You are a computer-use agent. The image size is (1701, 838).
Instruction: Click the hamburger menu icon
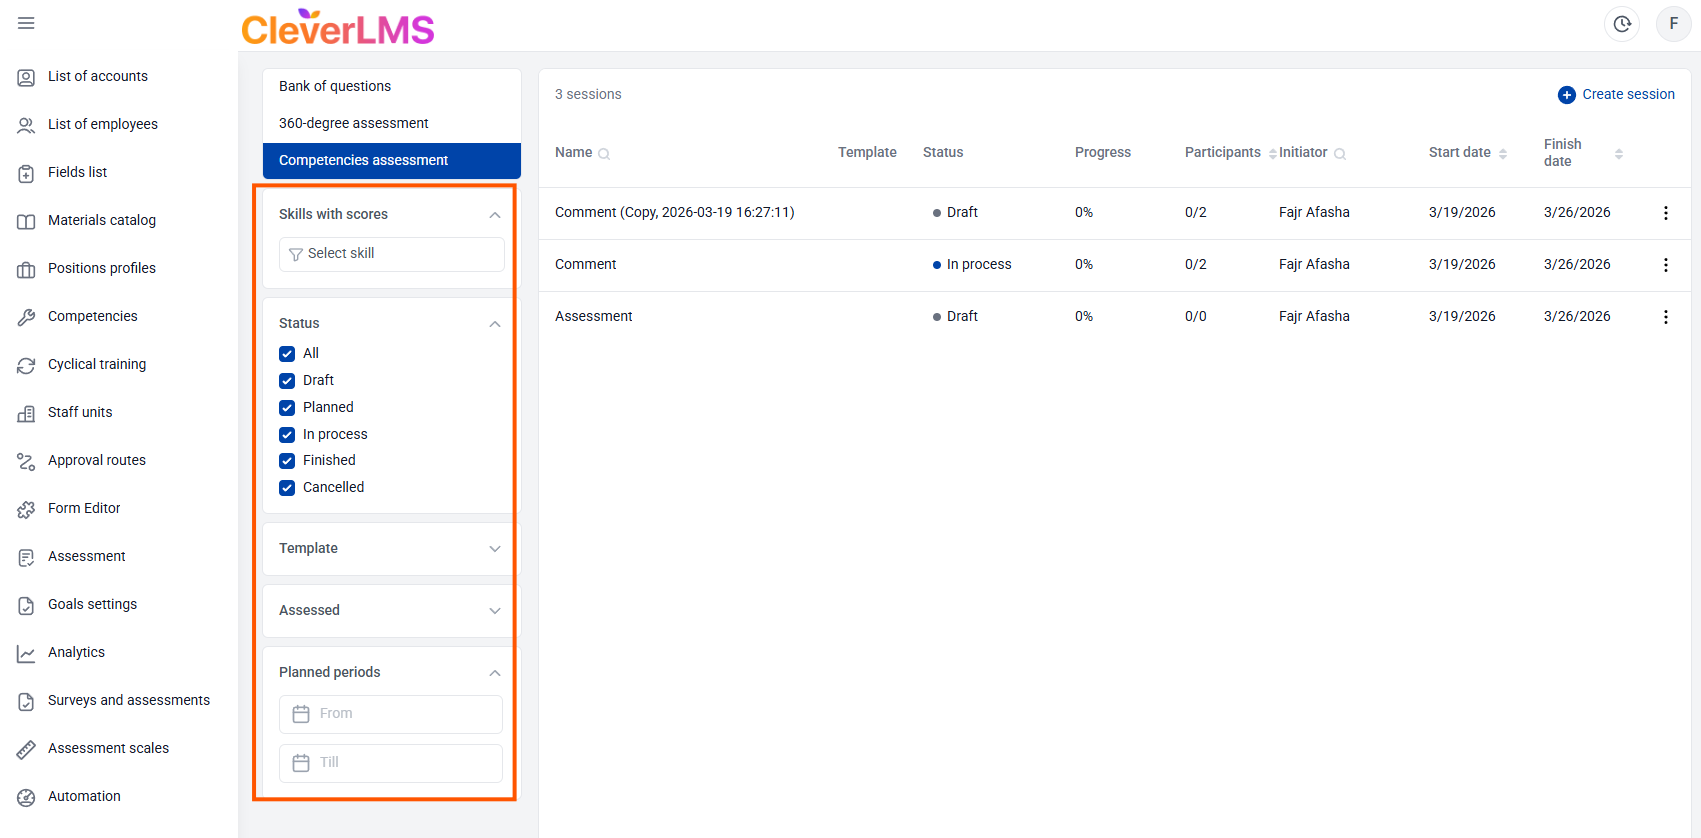pos(26,23)
